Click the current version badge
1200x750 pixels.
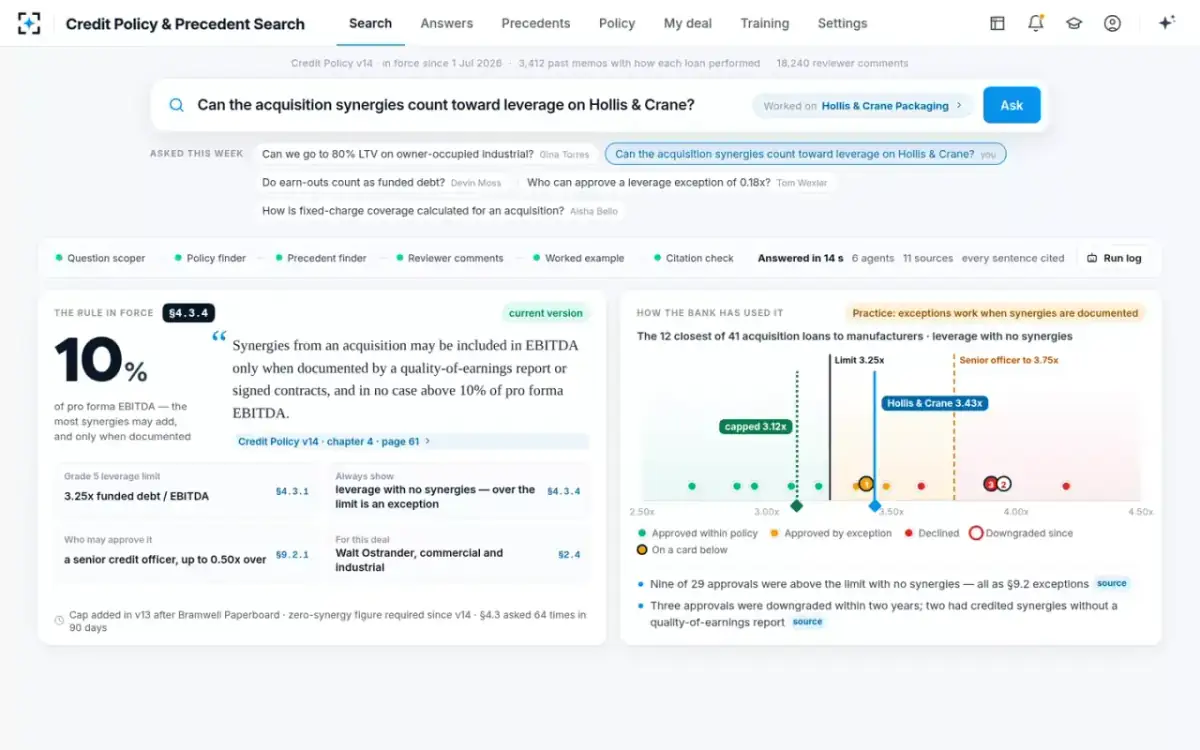point(545,313)
